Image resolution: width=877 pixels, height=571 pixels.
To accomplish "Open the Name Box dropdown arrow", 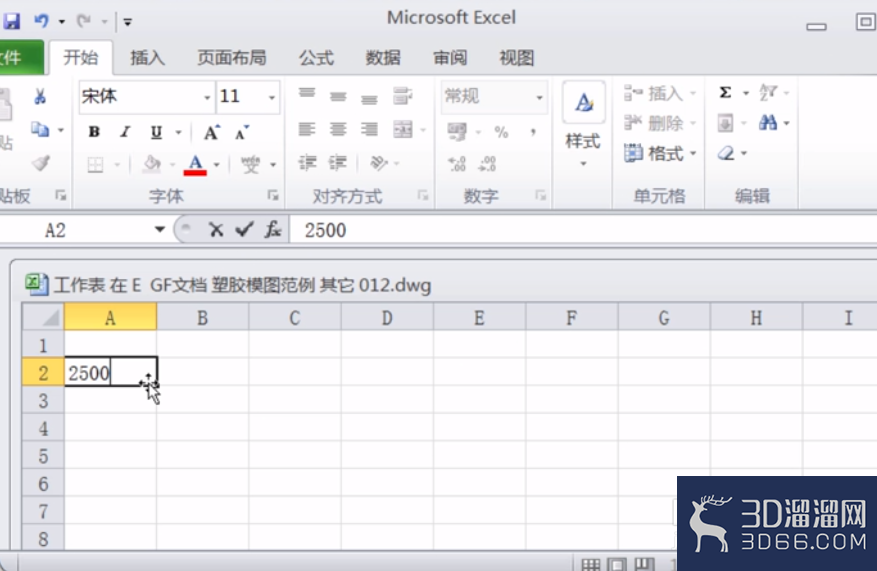I will [x=160, y=230].
